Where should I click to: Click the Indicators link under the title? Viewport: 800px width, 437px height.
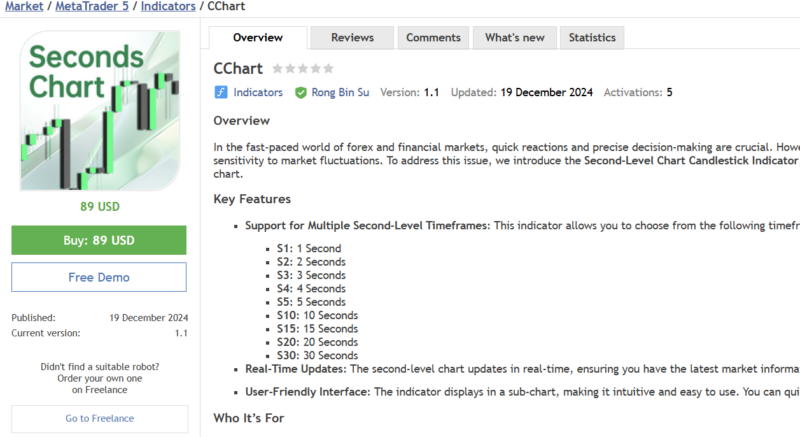point(257,92)
